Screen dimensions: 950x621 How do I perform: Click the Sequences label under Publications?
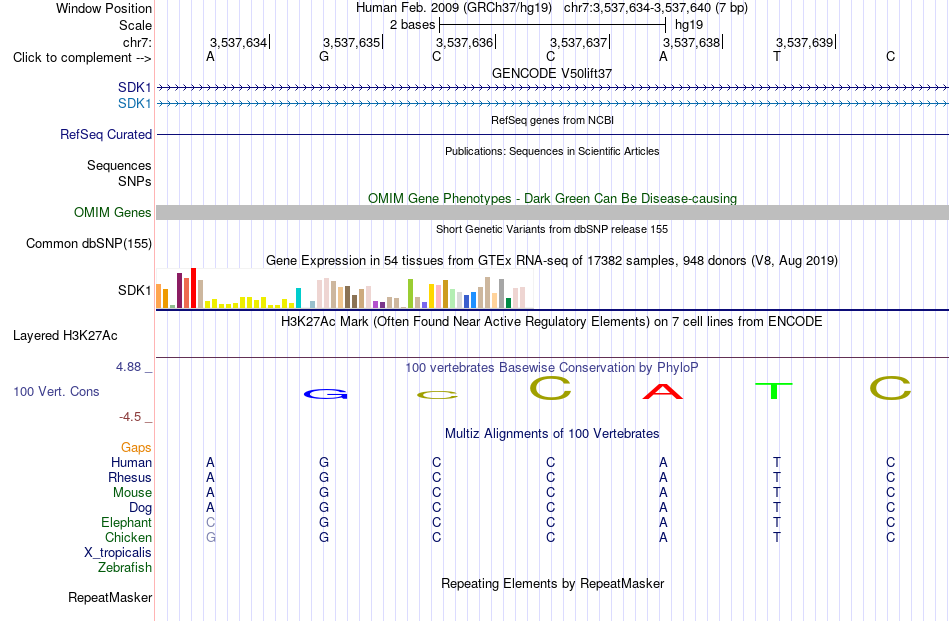[x=119, y=166]
